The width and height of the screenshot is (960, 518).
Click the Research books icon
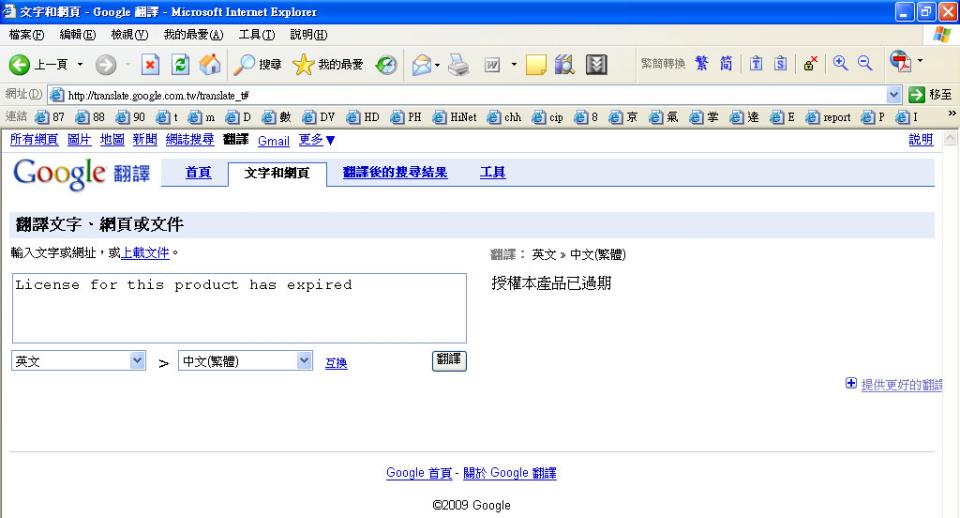(x=564, y=64)
